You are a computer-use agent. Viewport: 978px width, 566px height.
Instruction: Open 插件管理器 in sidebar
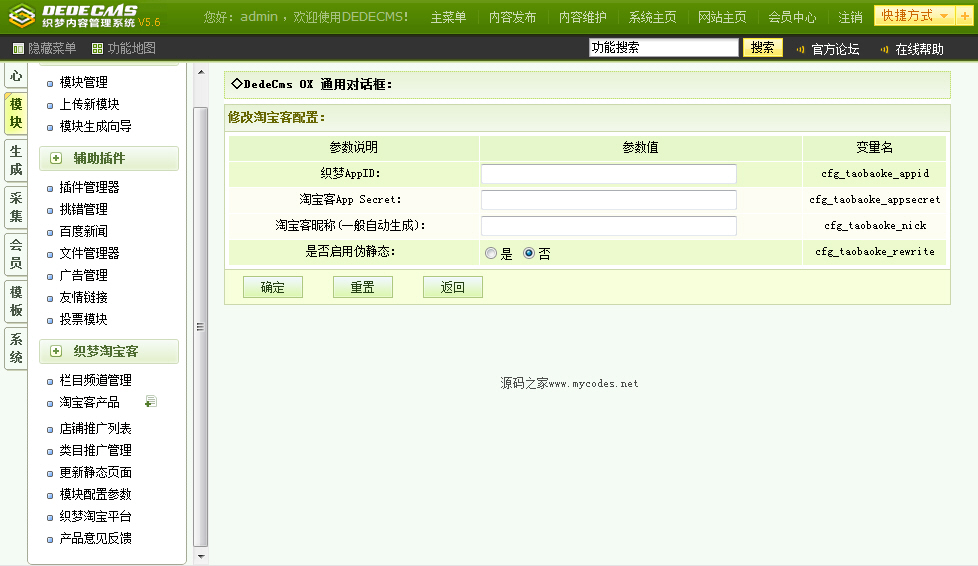[89, 187]
